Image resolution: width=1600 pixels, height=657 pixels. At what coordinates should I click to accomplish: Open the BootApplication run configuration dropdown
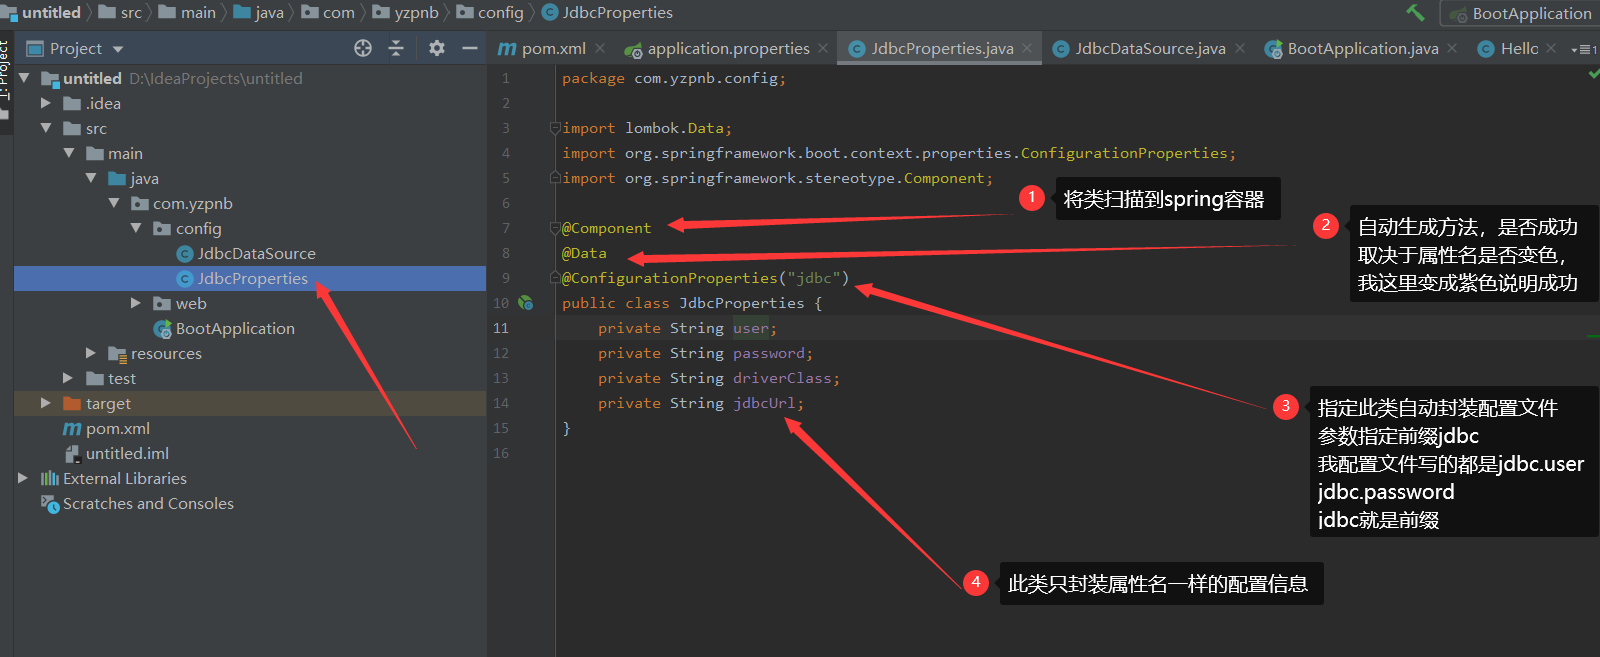[x=1521, y=14]
